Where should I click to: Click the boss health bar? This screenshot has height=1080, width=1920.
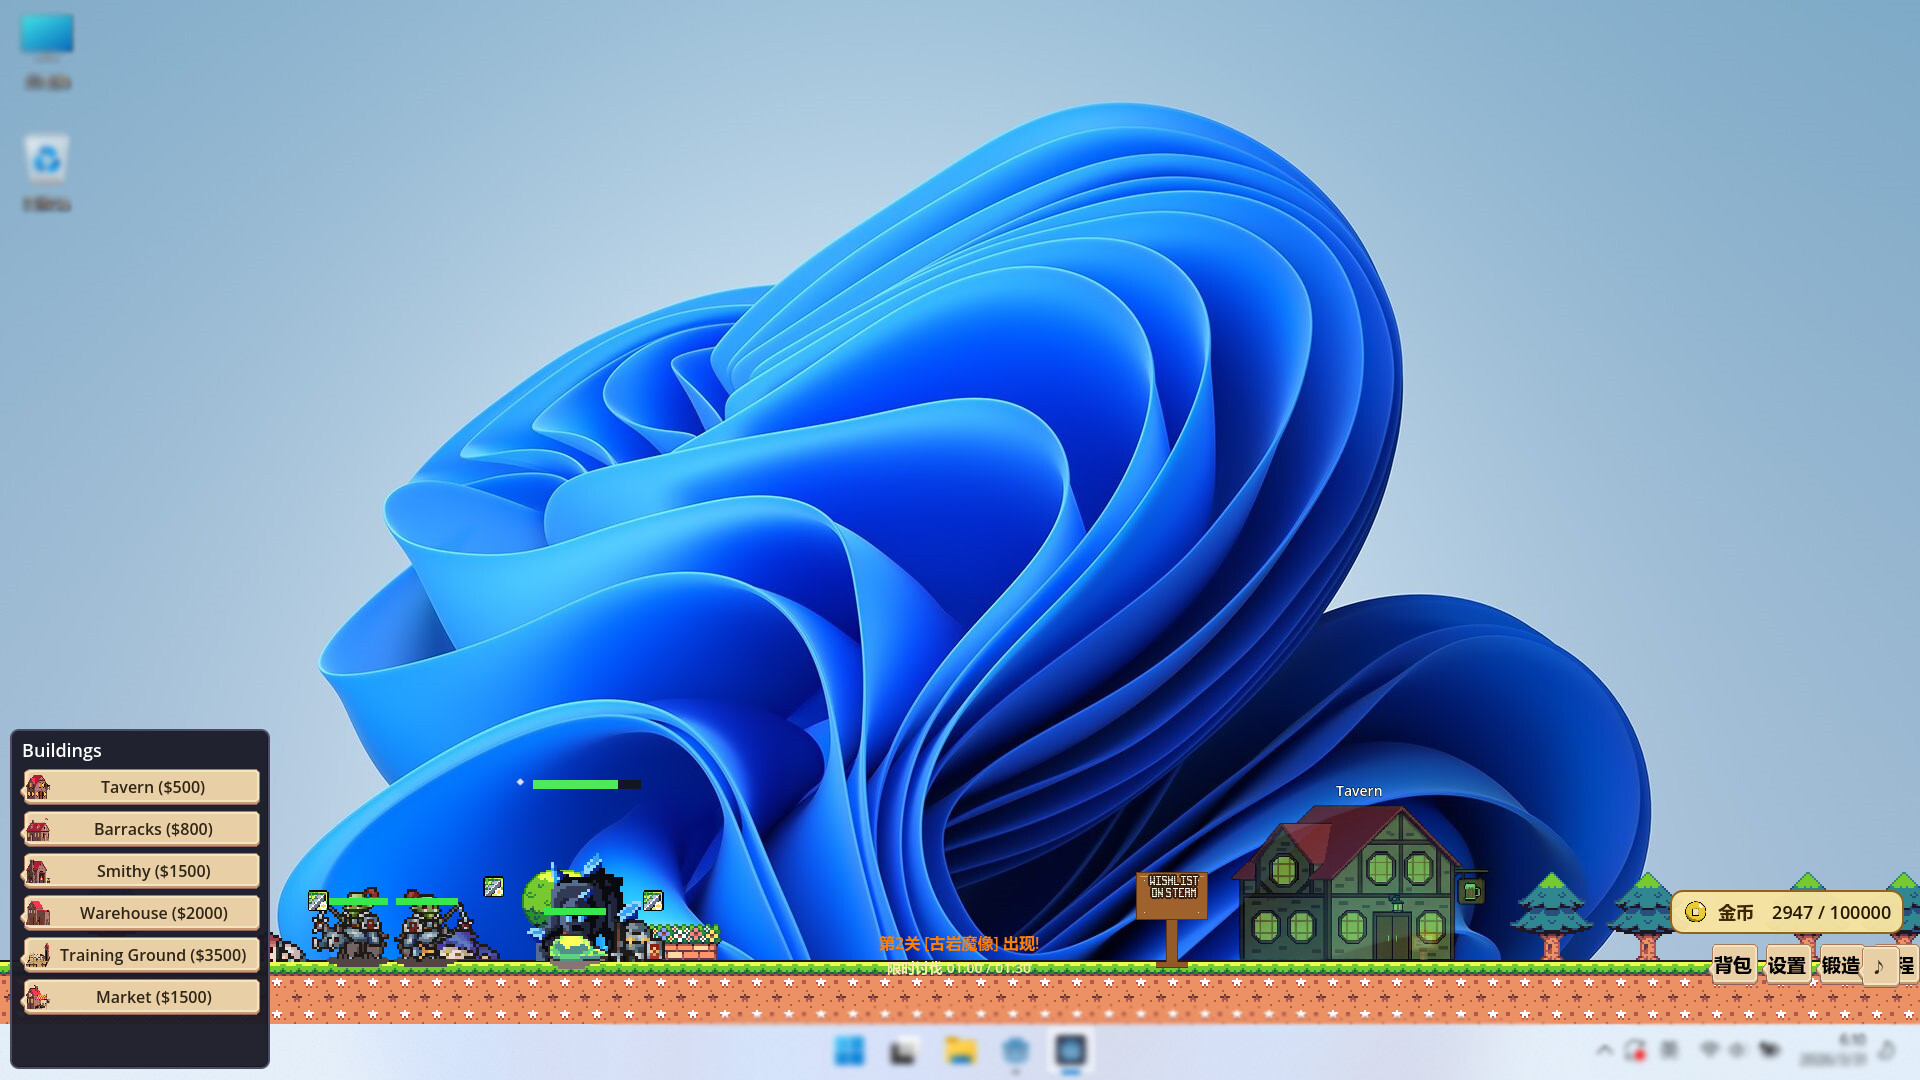coord(586,784)
